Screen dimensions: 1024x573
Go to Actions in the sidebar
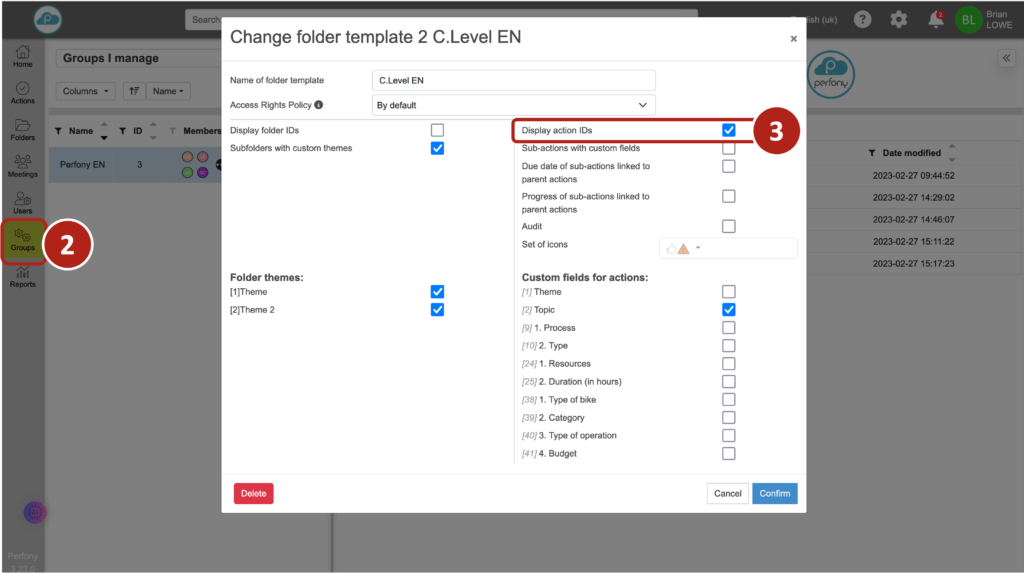[x=22, y=92]
